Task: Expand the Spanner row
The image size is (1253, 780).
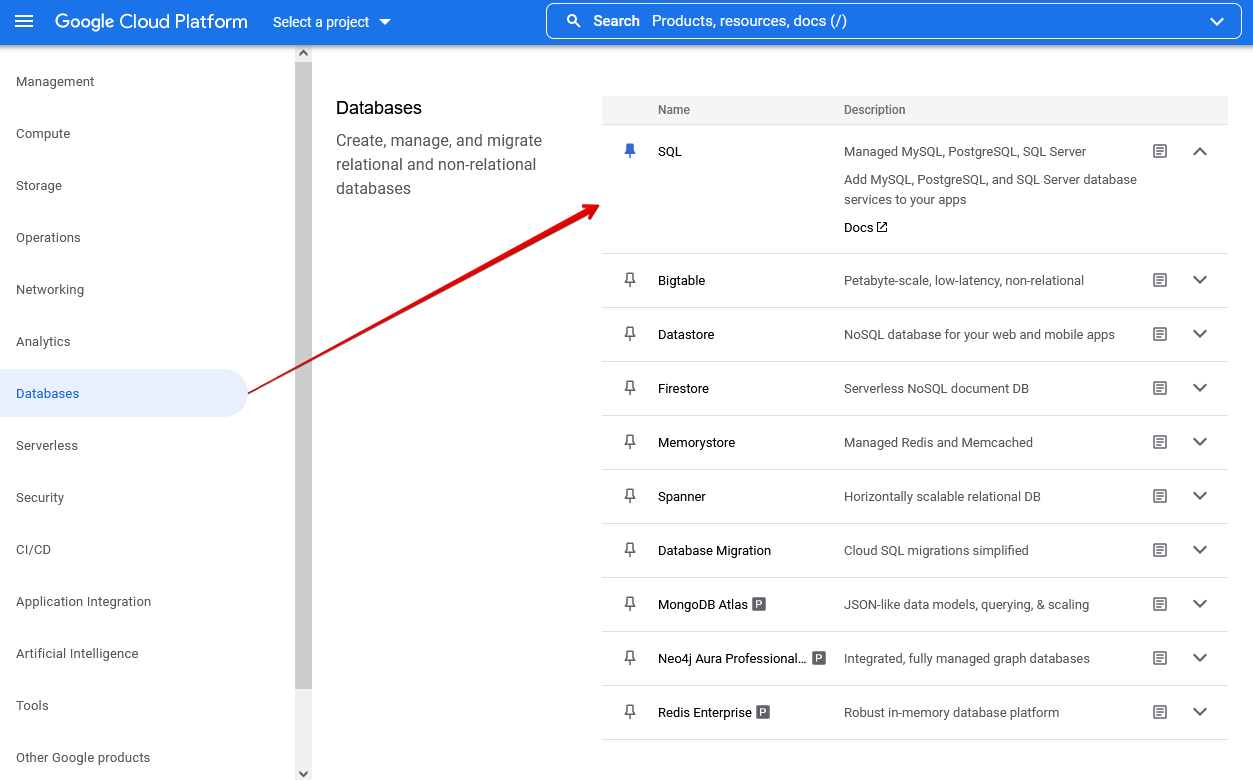Action: click(1200, 496)
